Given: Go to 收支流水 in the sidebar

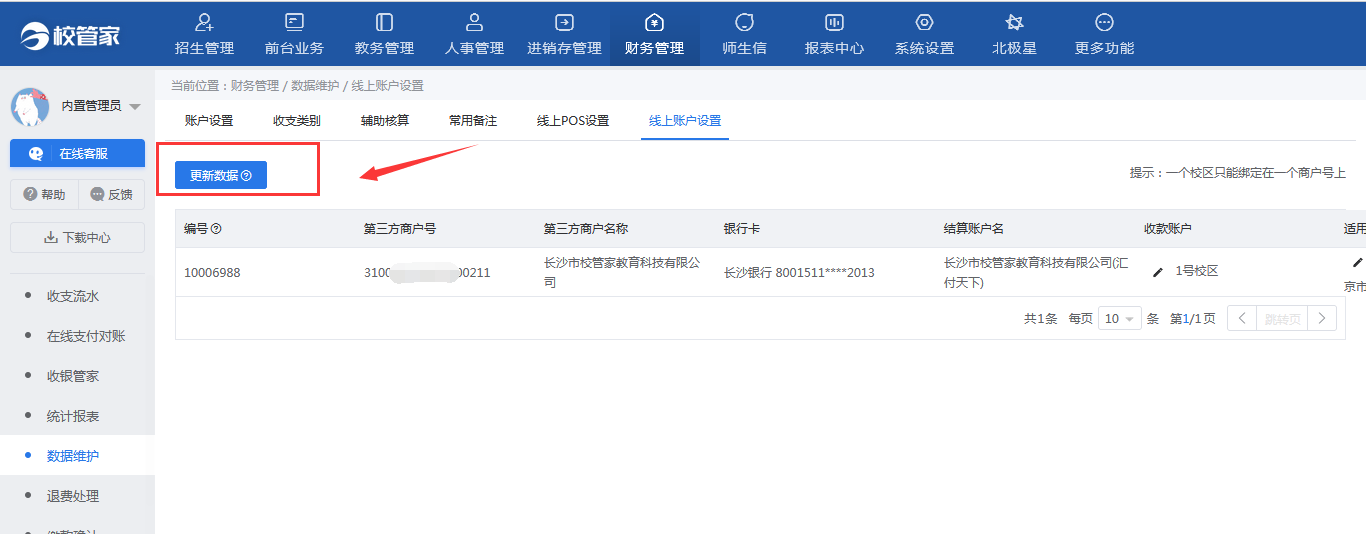Looking at the screenshot, I should pos(73,296).
